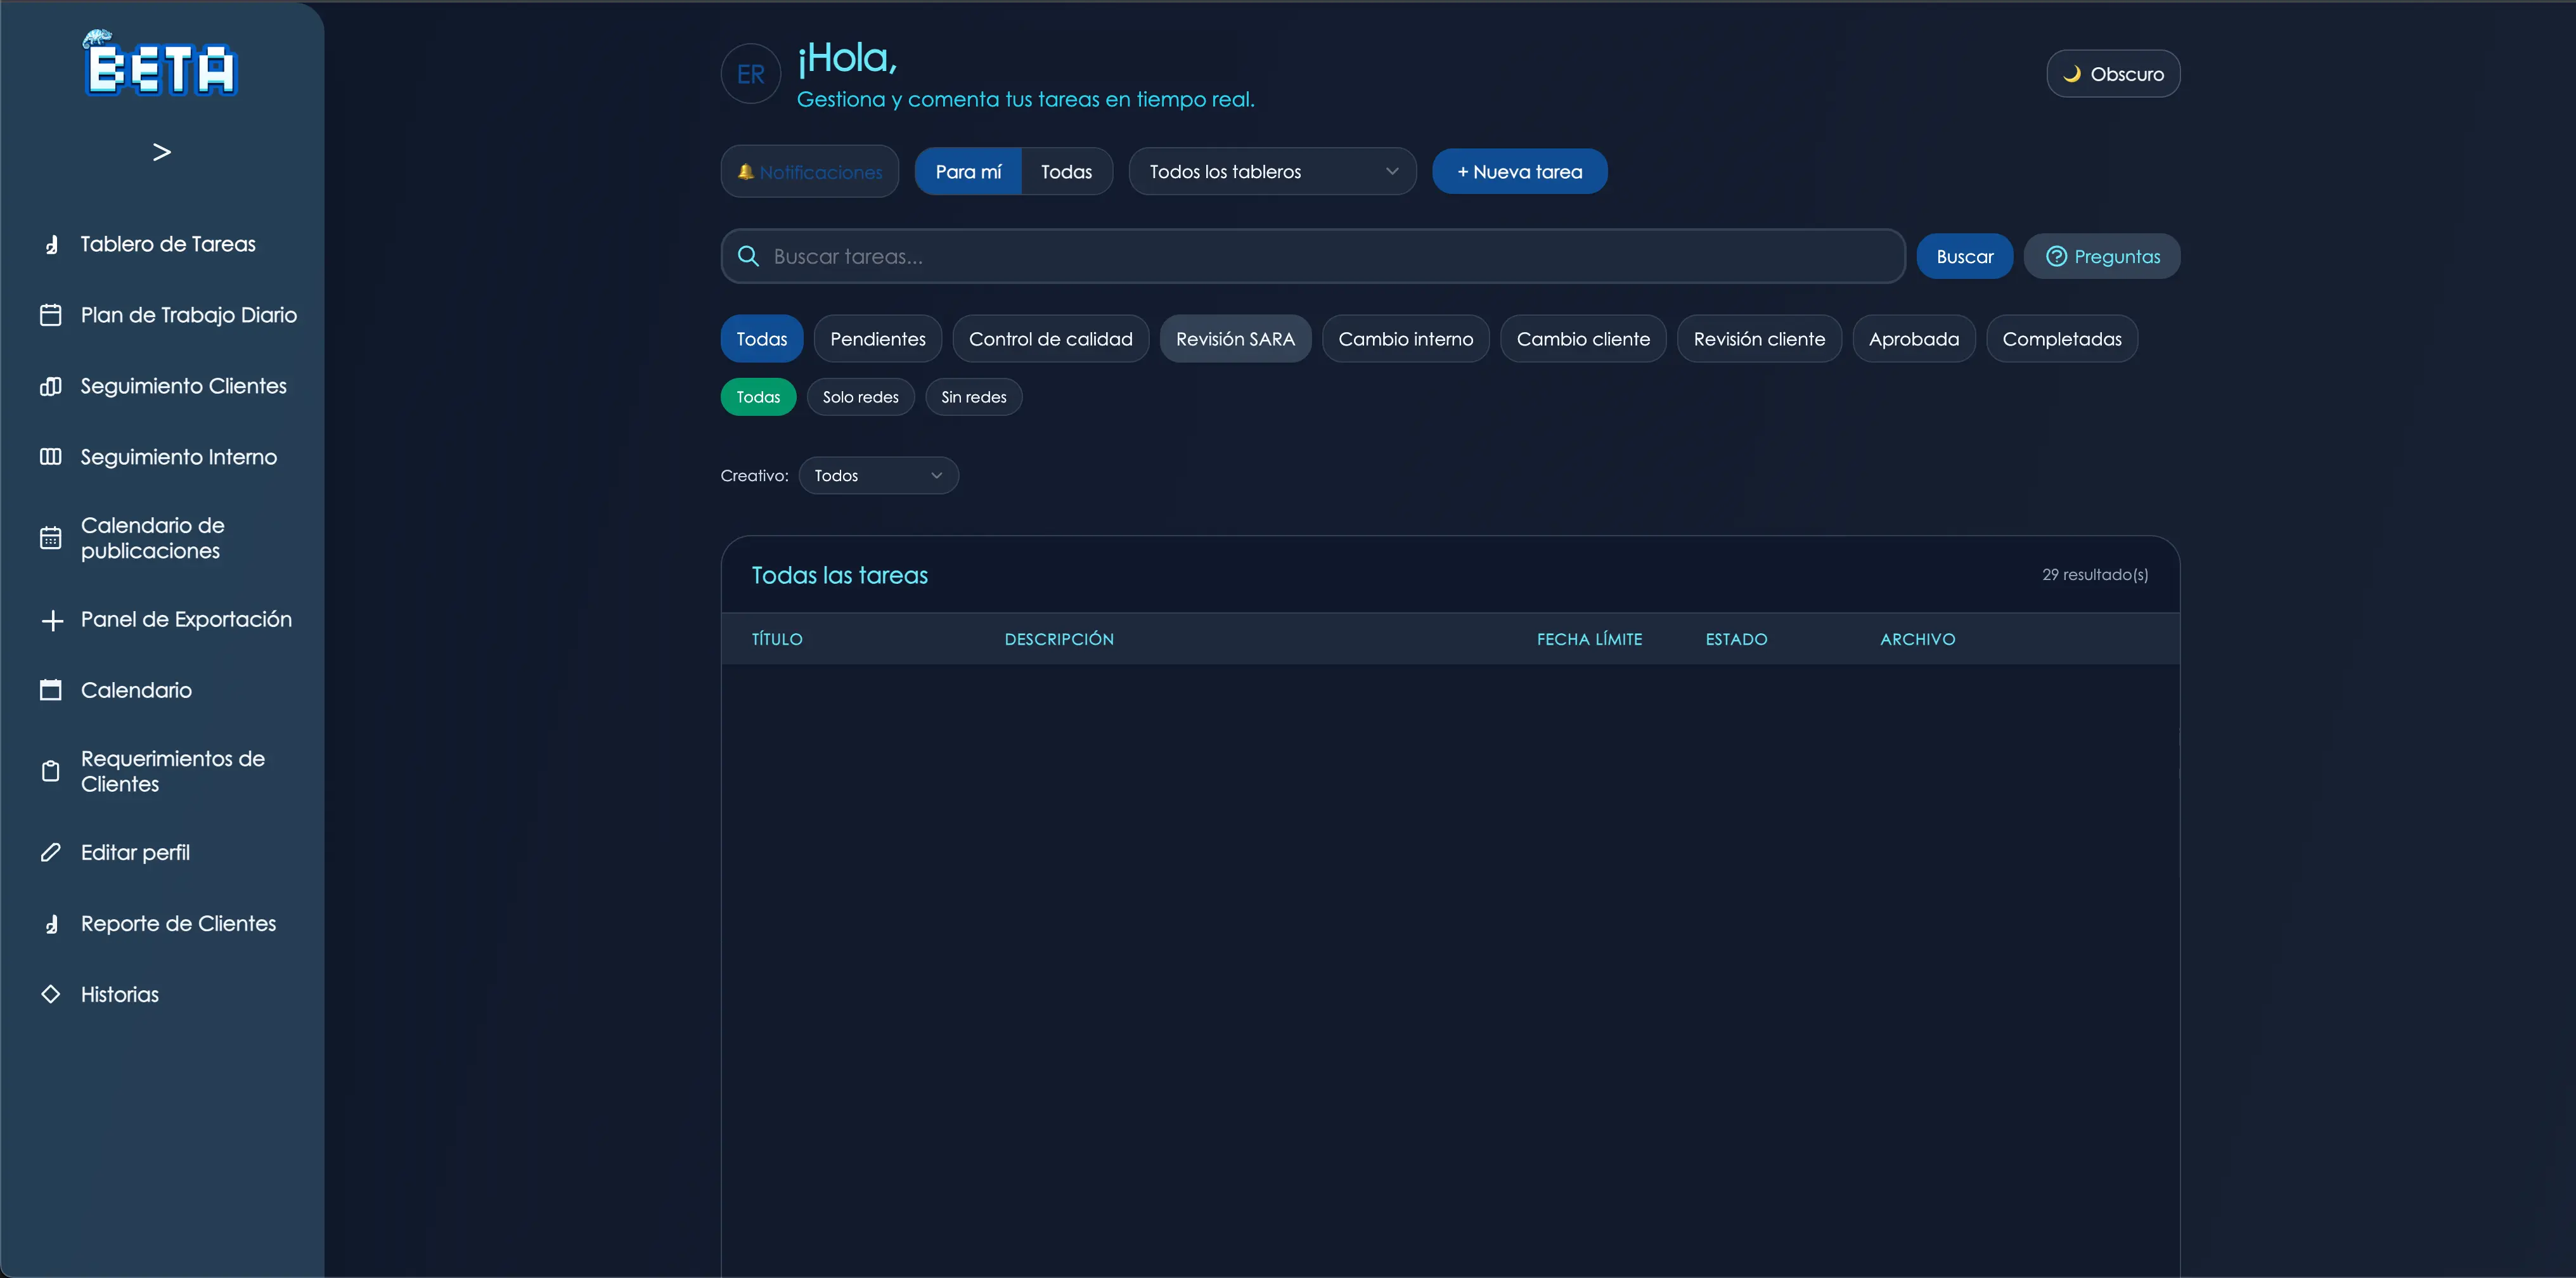2576x1278 pixels.
Task: Filter by Aprobada status
Action: point(1914,339)
